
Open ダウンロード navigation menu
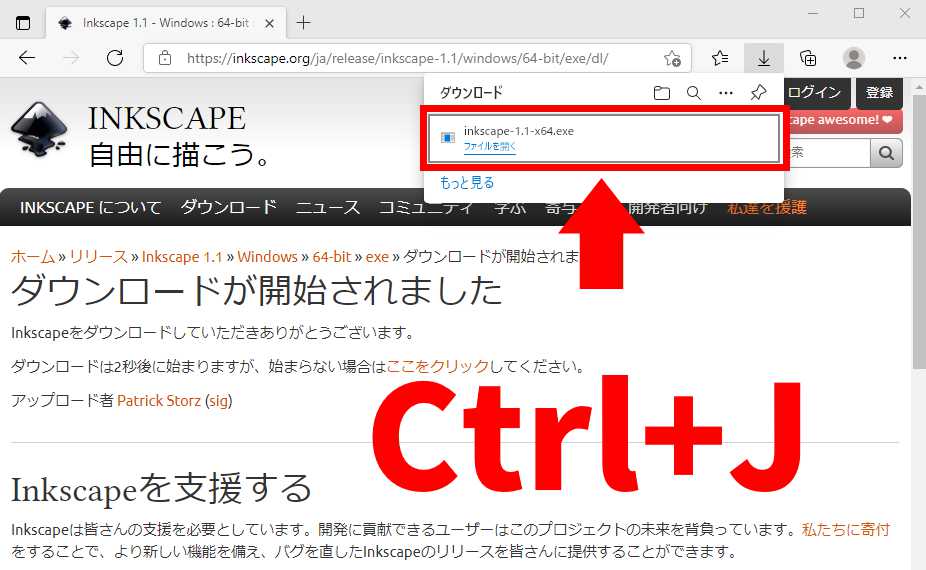pos(229,207)
